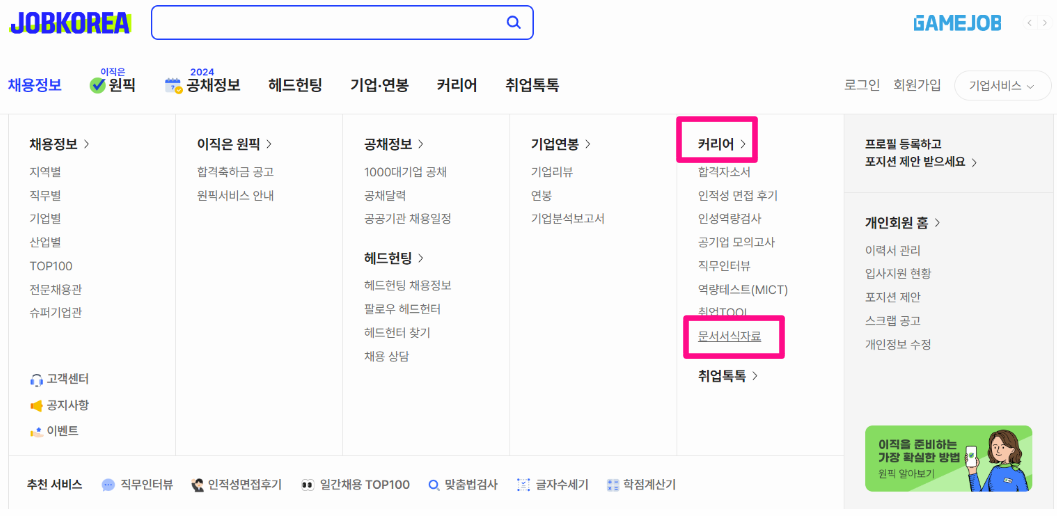The width and height of the screenshot is (1057, 516).
Task: Expand the 헤드헌팅 column heading
Action: 394,258
